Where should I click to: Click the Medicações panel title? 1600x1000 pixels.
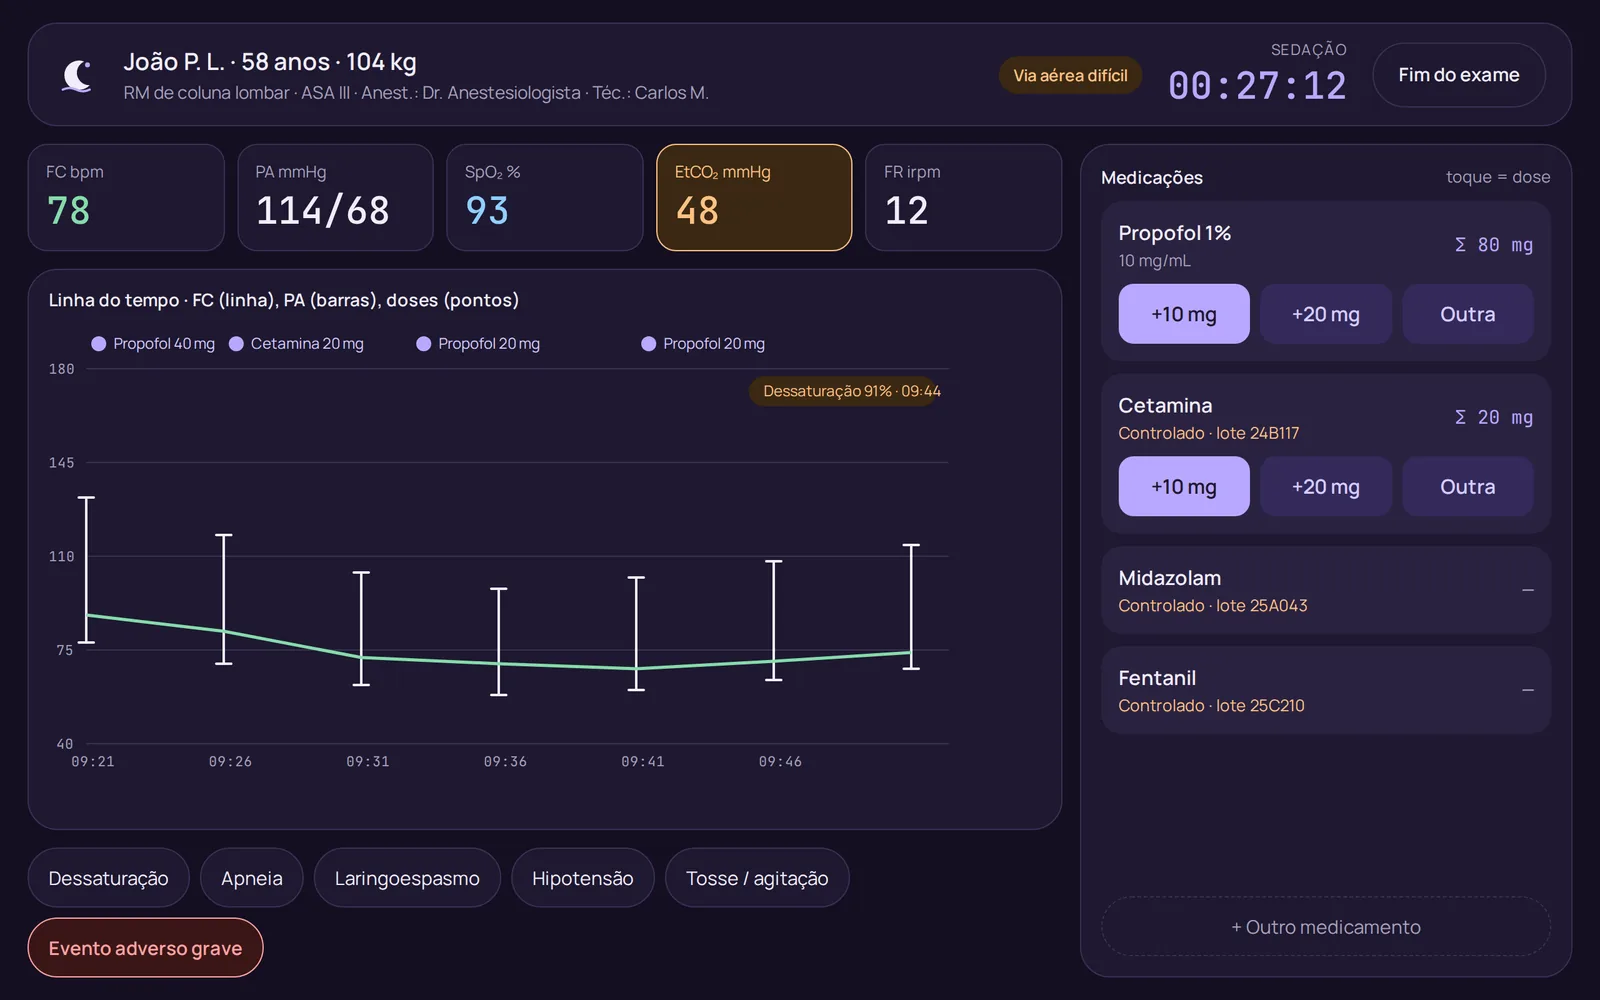point(1152,178)
